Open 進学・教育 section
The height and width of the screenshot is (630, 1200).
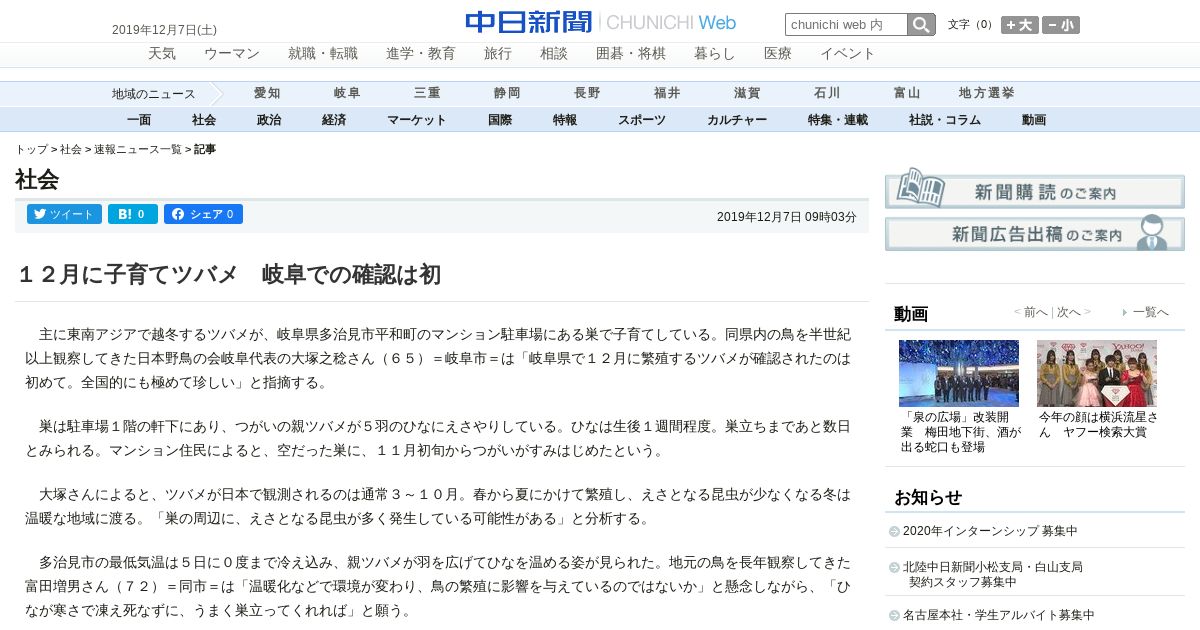421,54
